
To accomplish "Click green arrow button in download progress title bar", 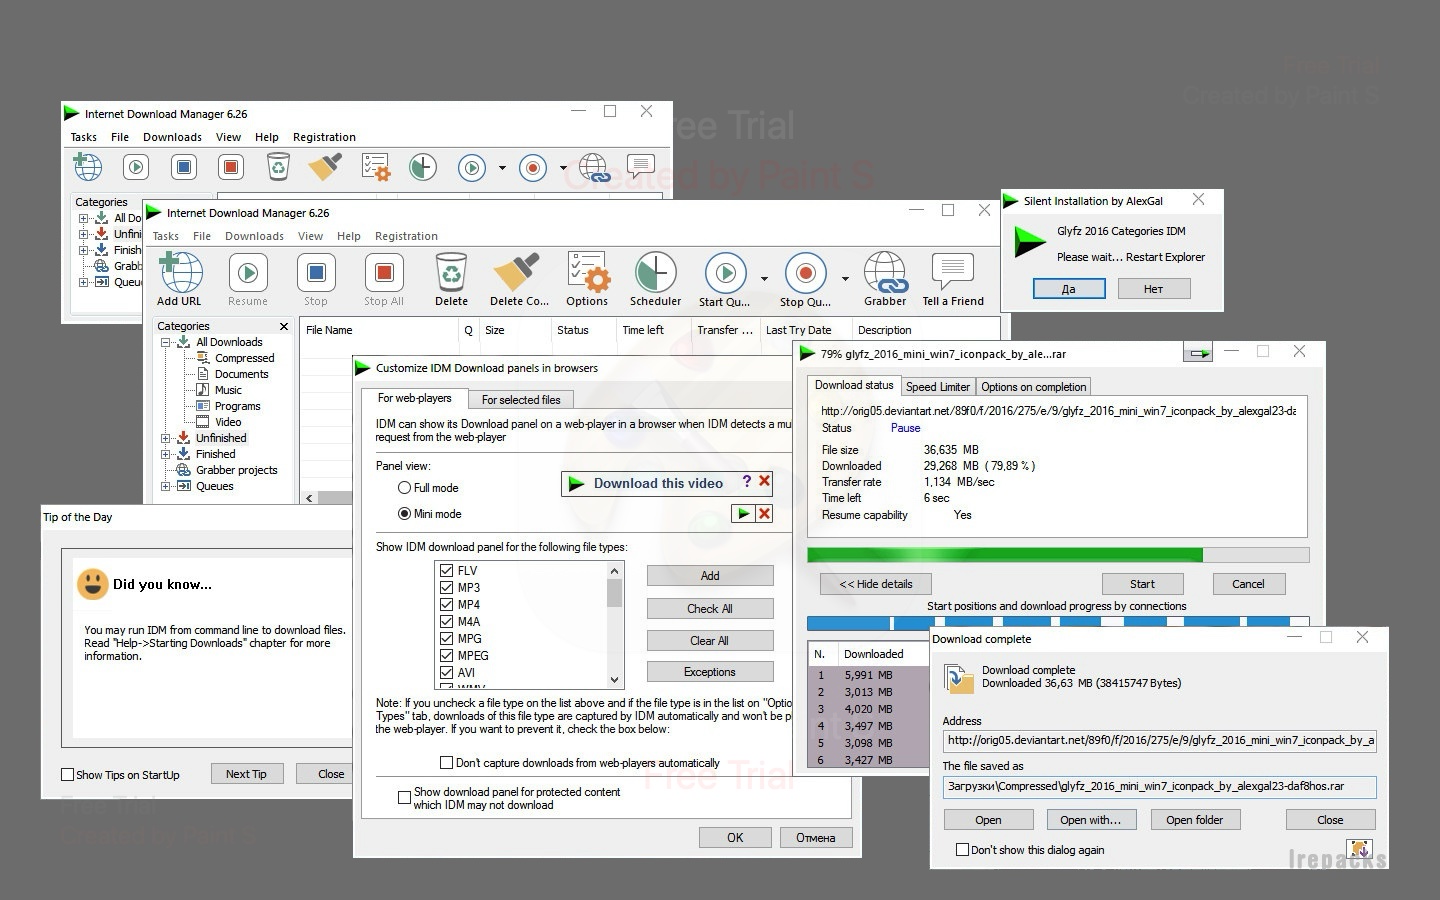I will click(1199, 353).
